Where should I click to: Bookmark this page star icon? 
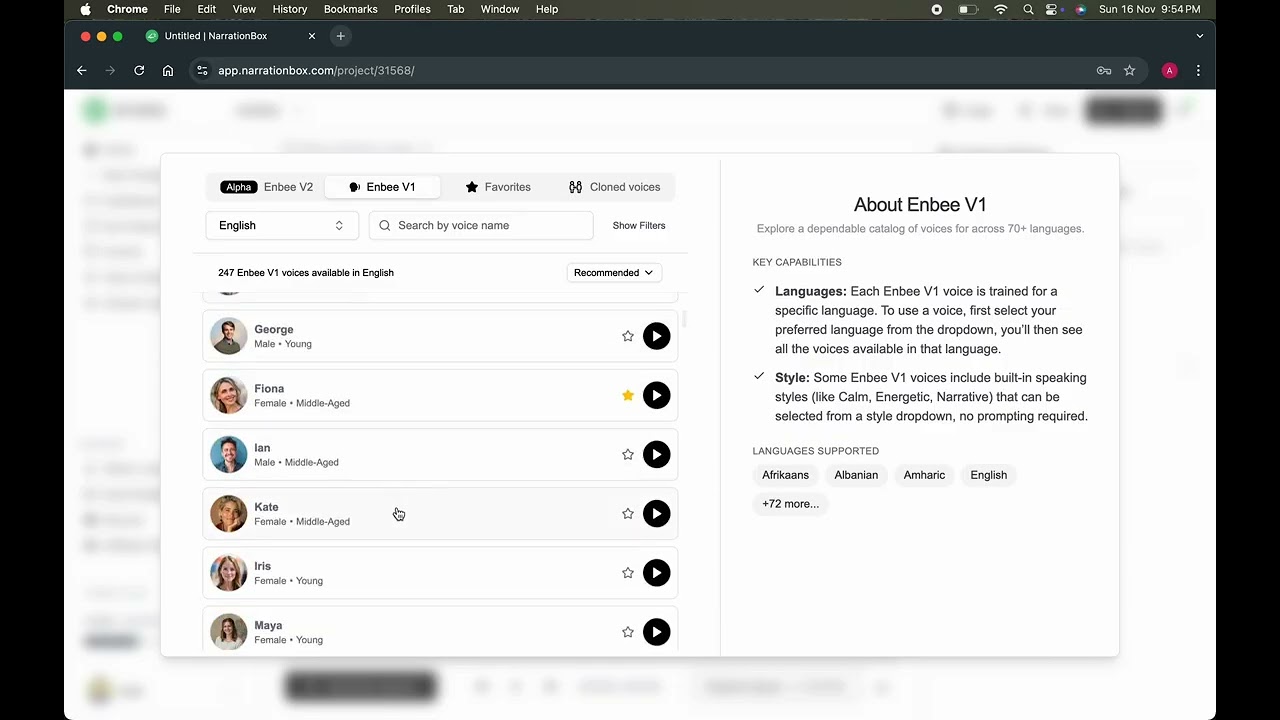tap(1129, 70)
